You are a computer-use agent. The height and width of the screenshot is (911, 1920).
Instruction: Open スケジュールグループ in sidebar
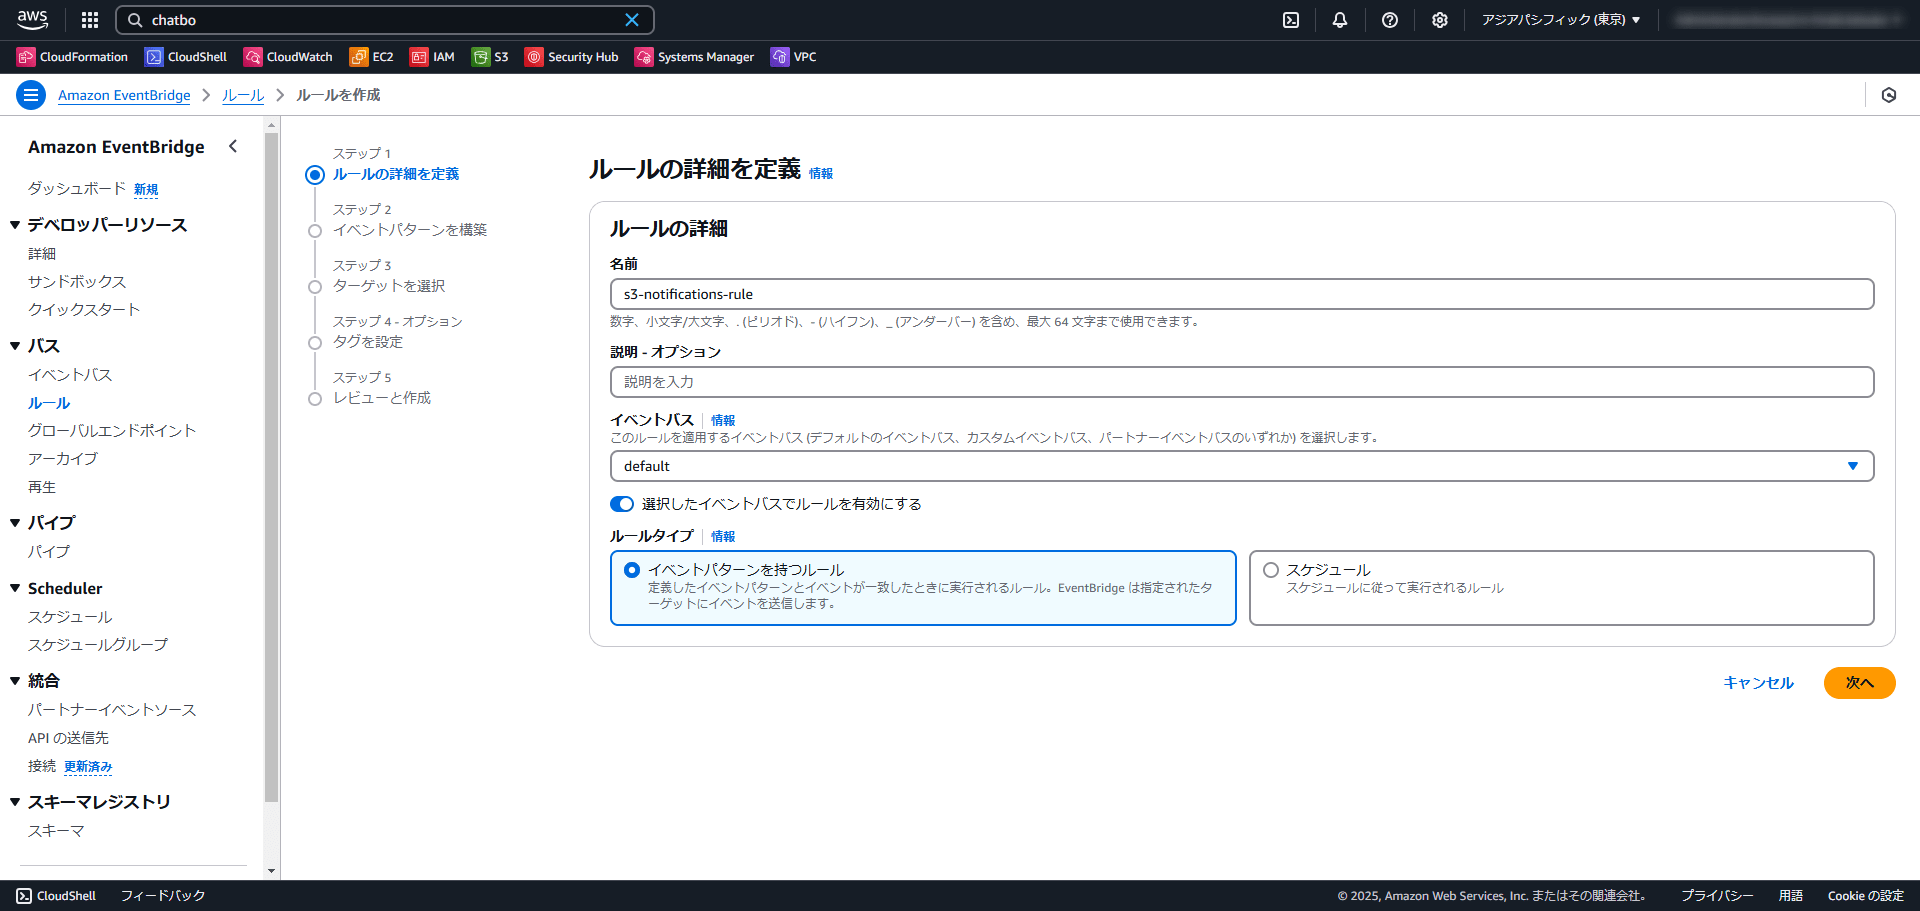pos(98,645)
